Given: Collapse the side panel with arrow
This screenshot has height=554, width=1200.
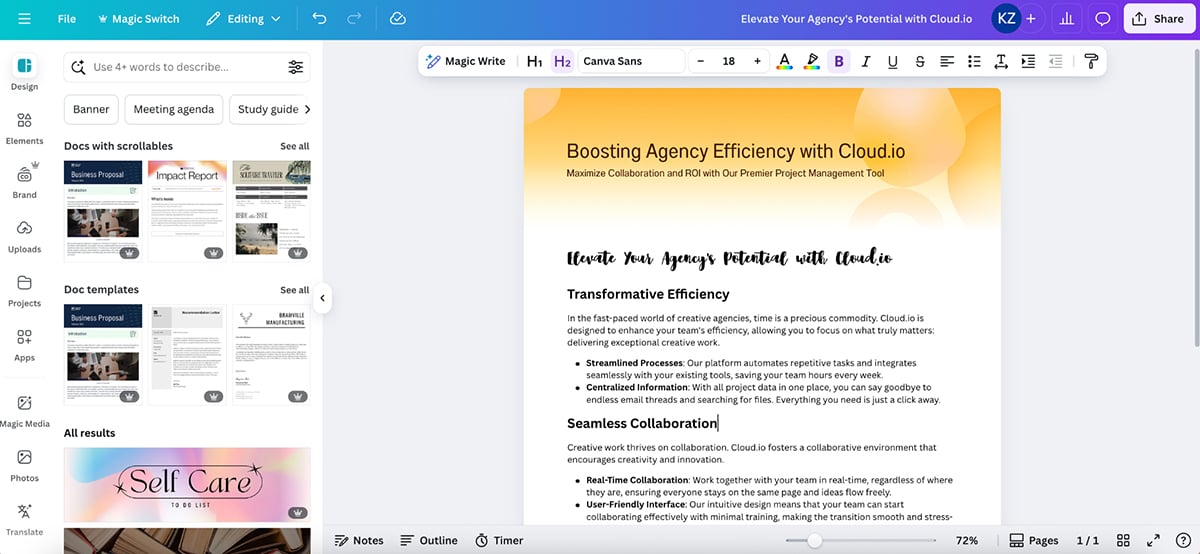Looking at the screenshot, I should pyautogui.click(x=322, y=297).
